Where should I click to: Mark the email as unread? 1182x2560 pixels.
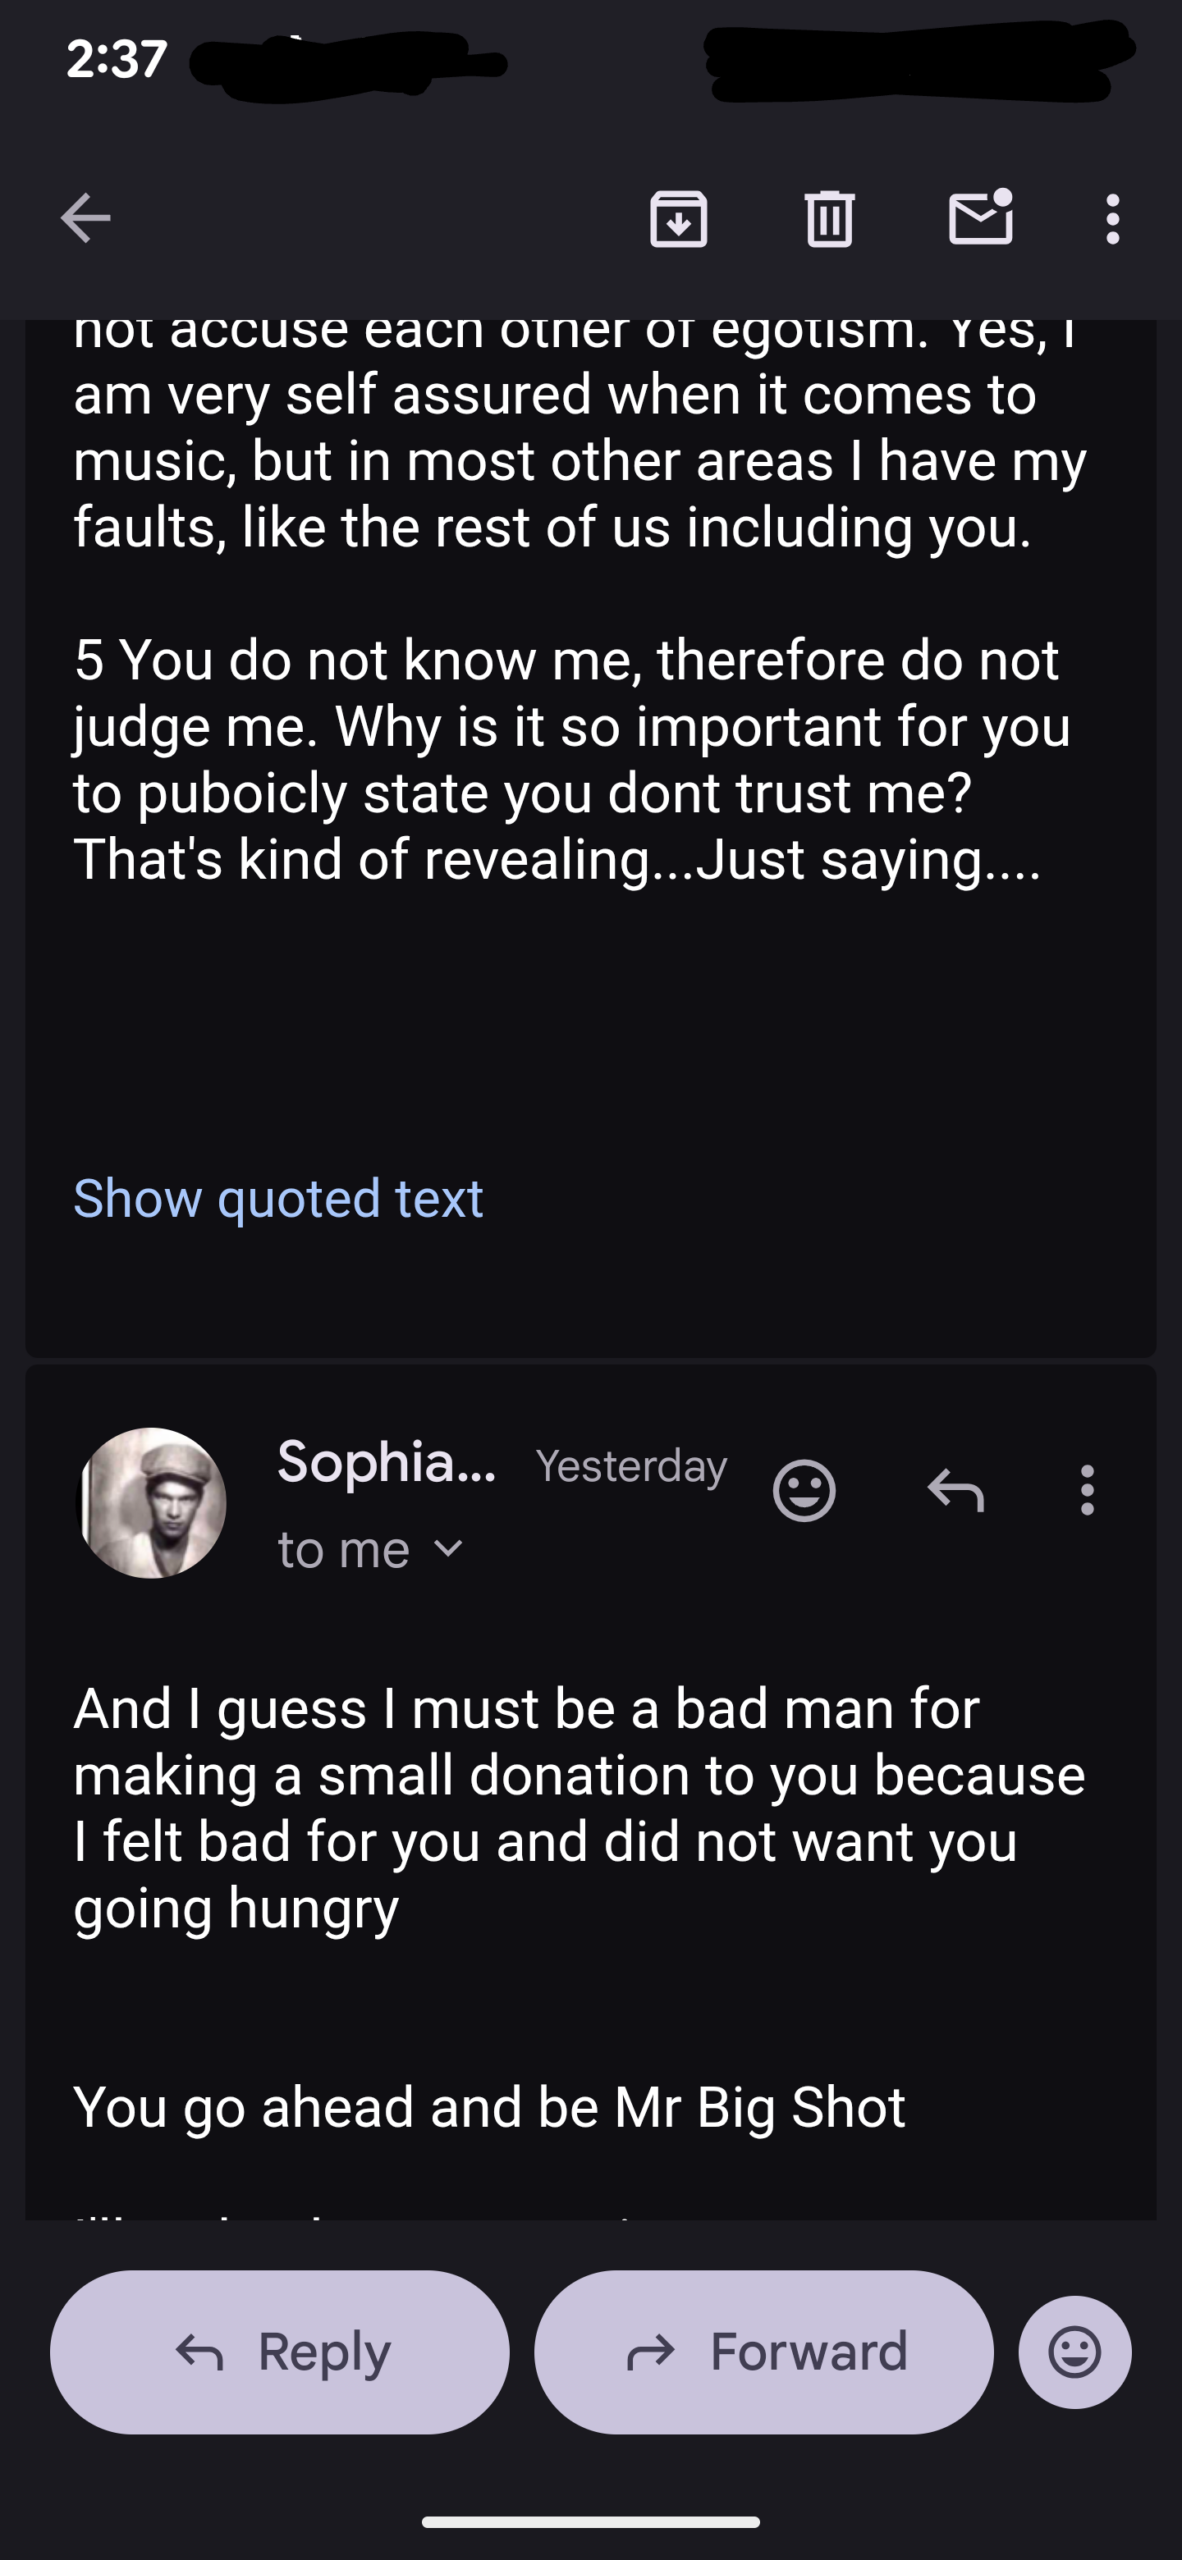[x=980, y=217]
